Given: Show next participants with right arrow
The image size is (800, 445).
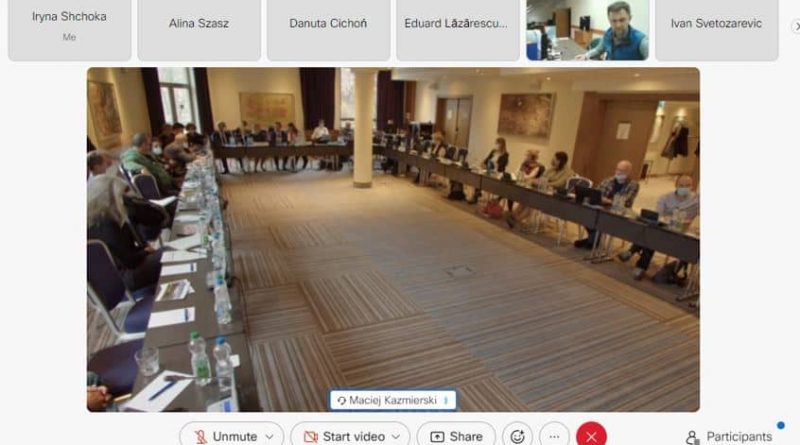Looking at the screenshot, I should coord(796,26).
